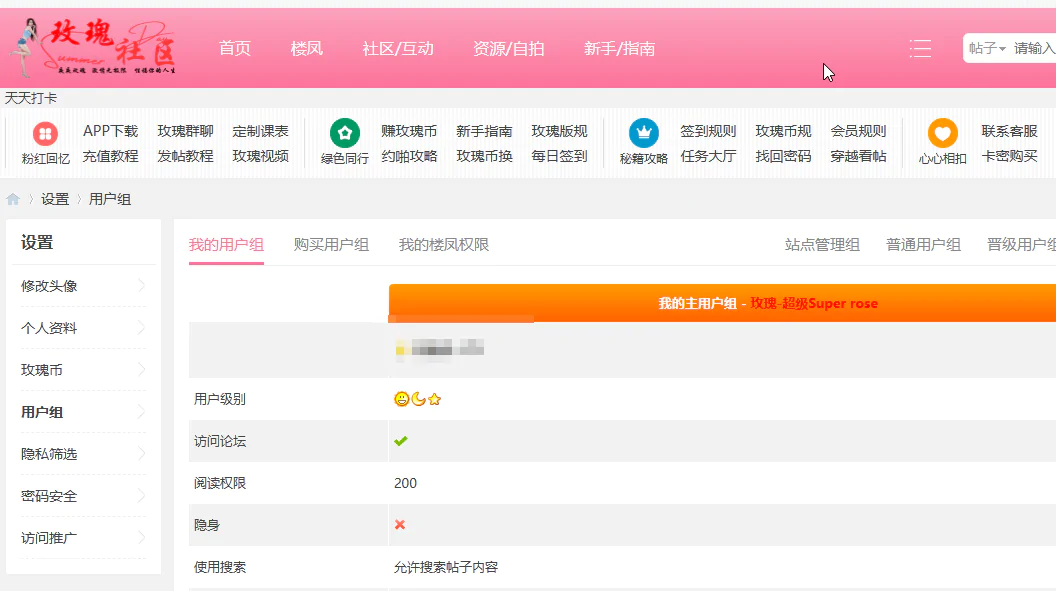Open the 玫瑰视频 link
Screen dimensions: 1056x591
tap(261, 156)
